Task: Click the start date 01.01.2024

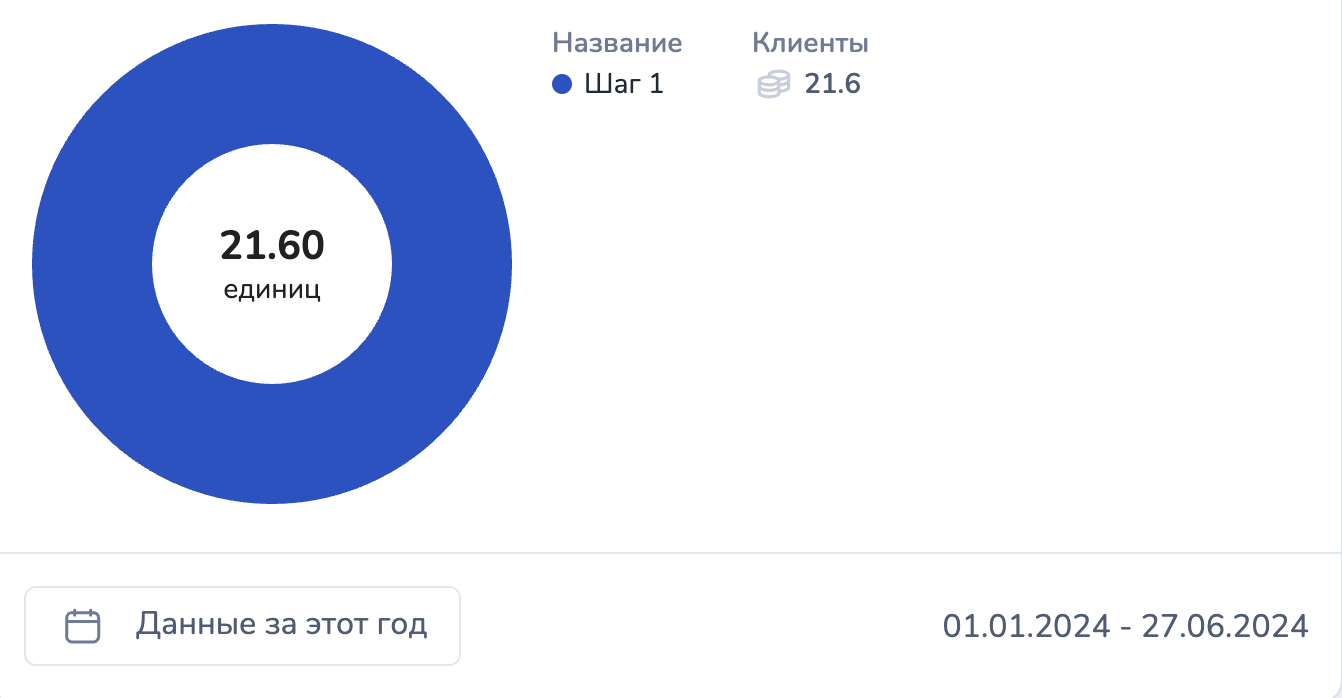Action: [1026, 626]
